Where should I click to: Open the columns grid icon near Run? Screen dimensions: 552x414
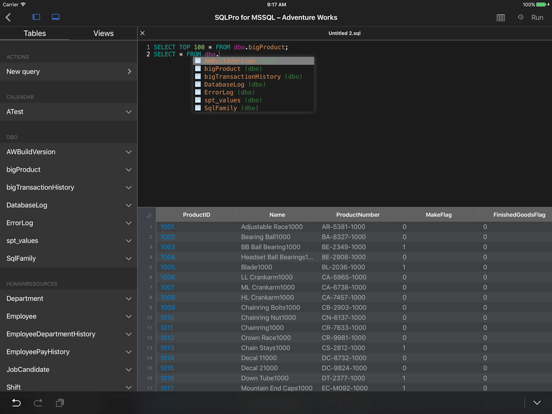click(x=500, y=18)
